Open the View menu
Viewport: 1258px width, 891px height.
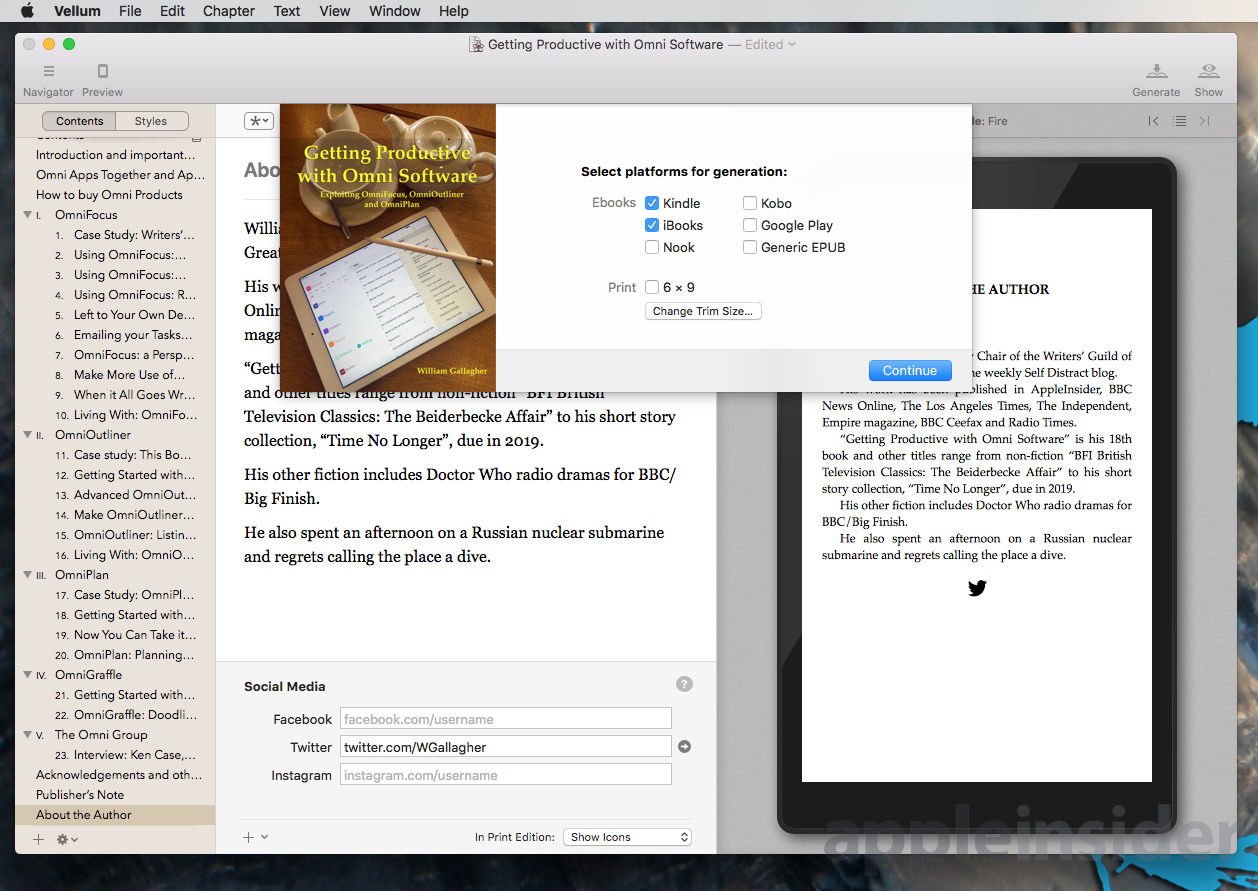pyautogui.click(x=335, y=11)
